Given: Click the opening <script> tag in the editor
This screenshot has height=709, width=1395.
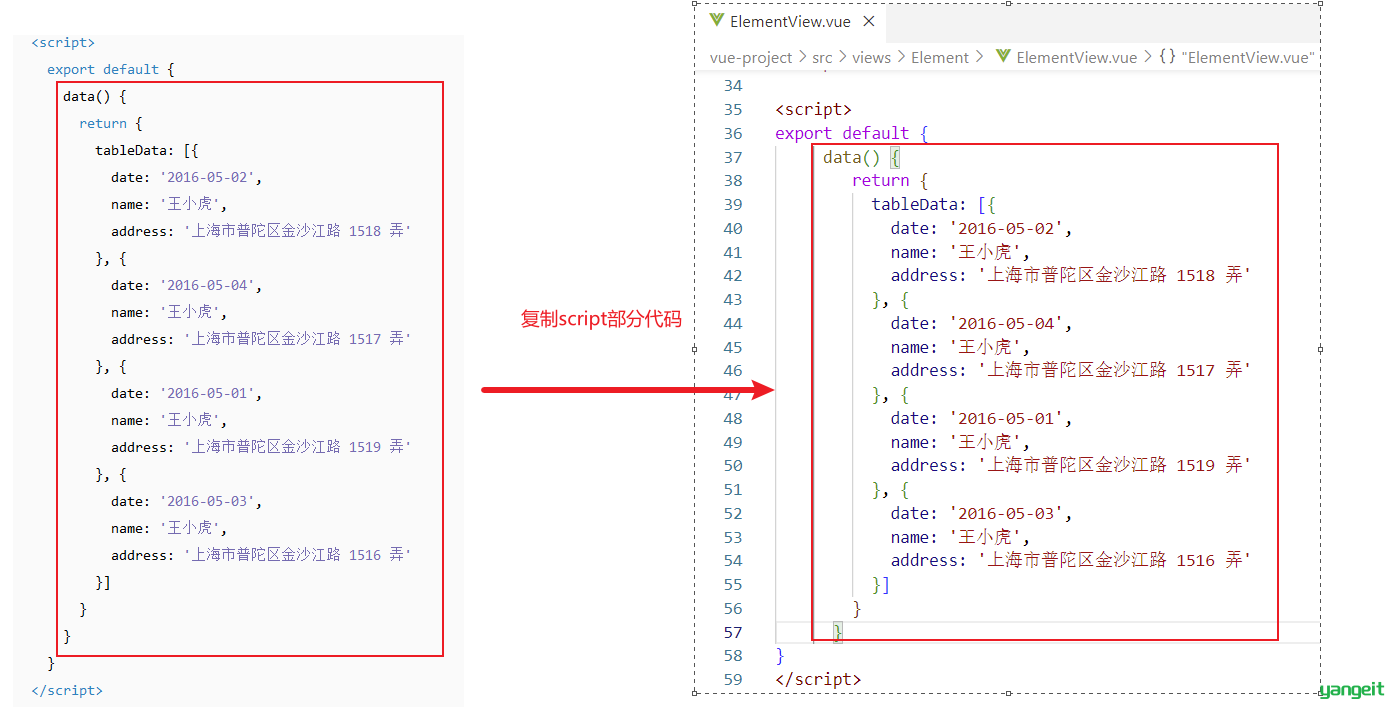Looking at the screenshot, I should [813, 110].
